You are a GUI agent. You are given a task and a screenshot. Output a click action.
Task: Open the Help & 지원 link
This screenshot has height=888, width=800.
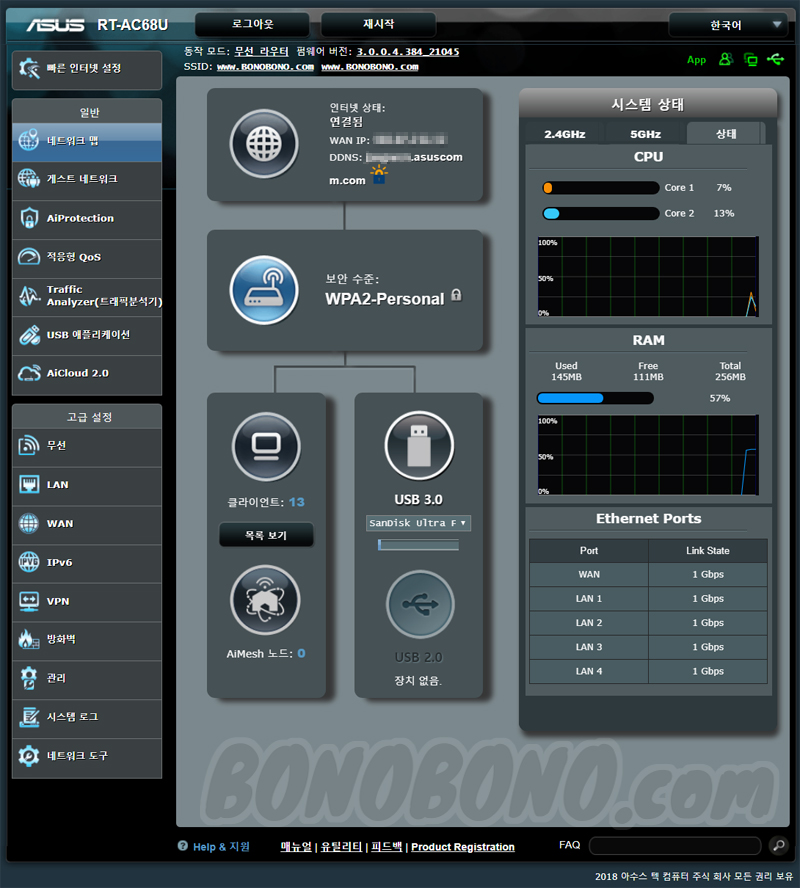coord(221,847)
